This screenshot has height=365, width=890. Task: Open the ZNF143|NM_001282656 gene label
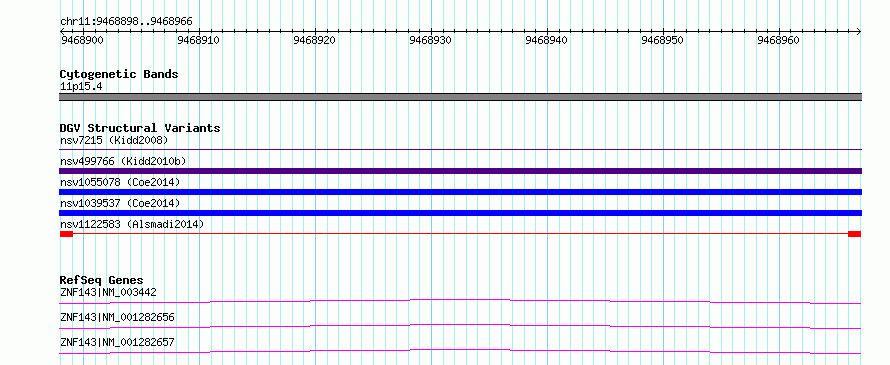pos(117,317)
